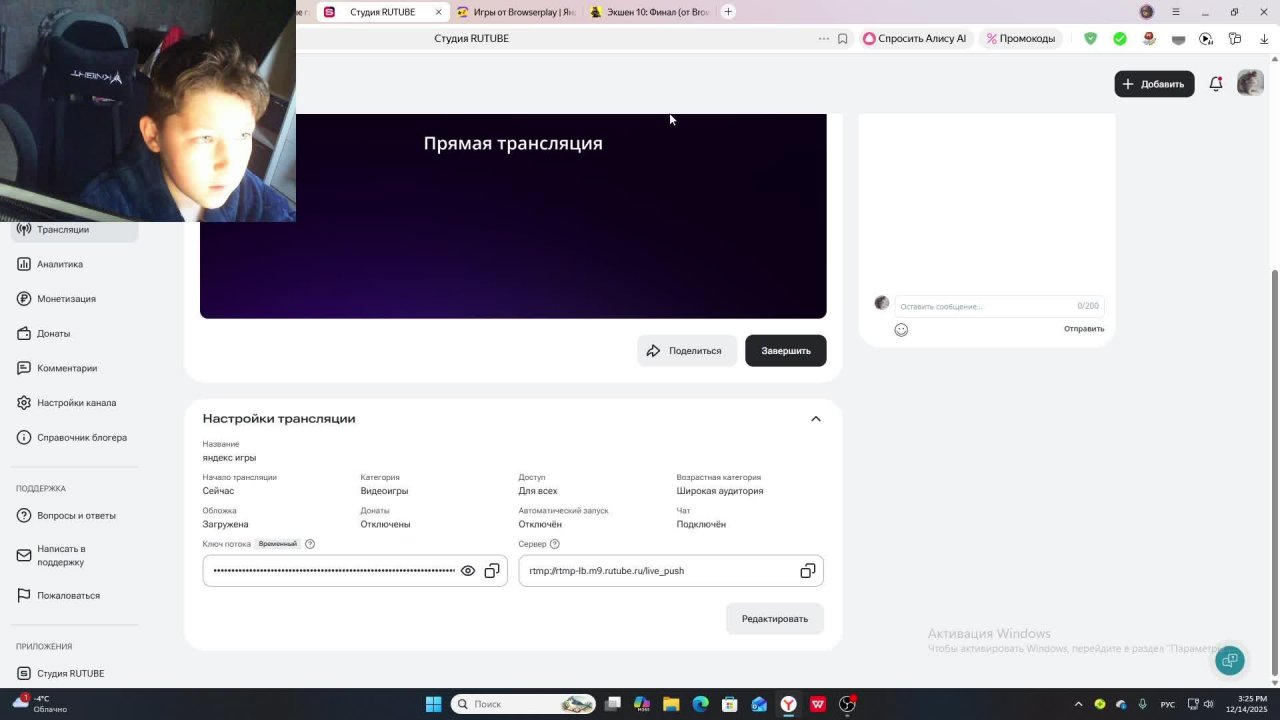Viewport: 1280px width, 720px height.
Task: Select the Широкая аудитория age value
Action: pos(720,491)
